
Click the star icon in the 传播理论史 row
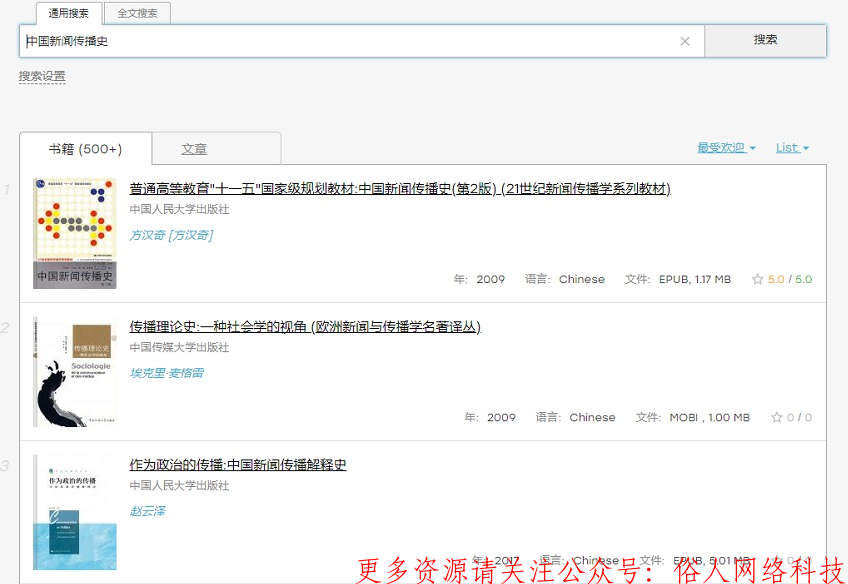pos(777,417)
